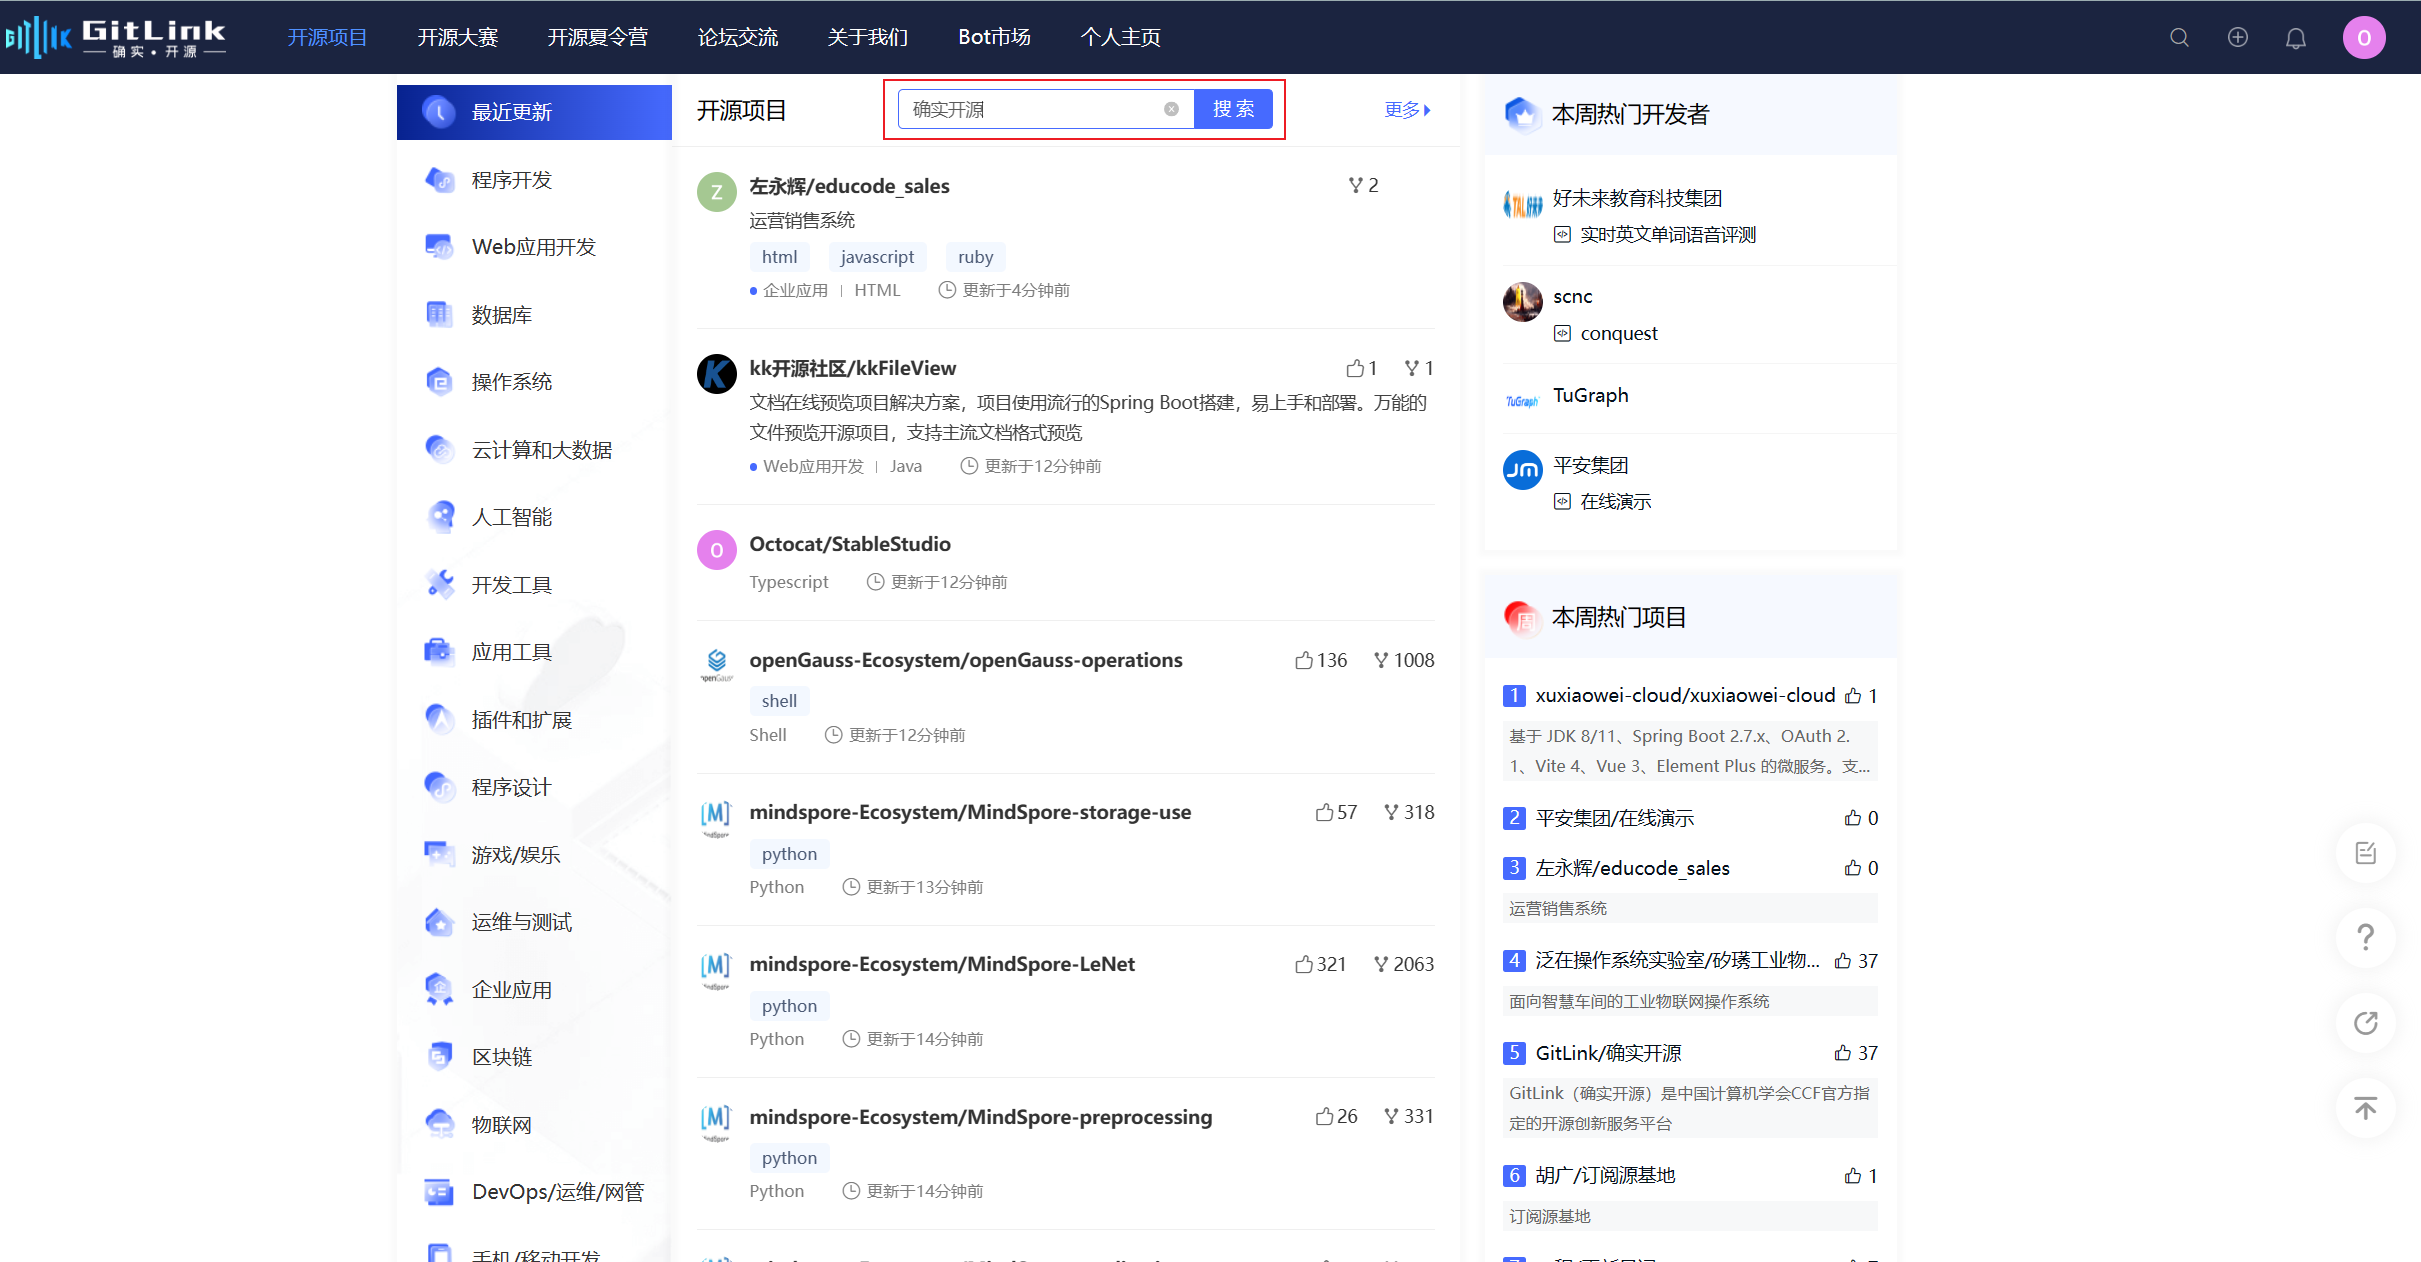Open the 实时英文单词语音评测 project link
The width and height of the screenshot is (2421, 1262).
point(1667,234)
